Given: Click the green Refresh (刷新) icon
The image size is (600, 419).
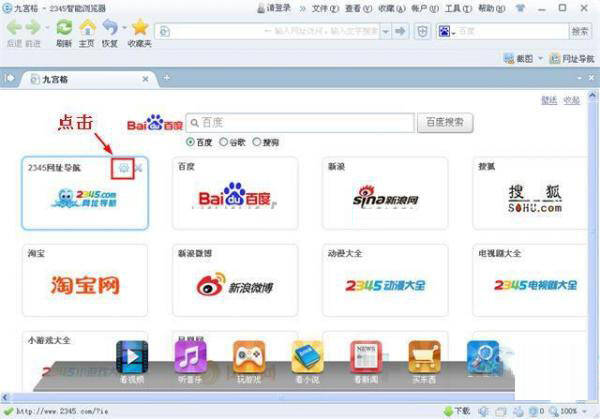Looking at the screenshot, I should 64,28.
